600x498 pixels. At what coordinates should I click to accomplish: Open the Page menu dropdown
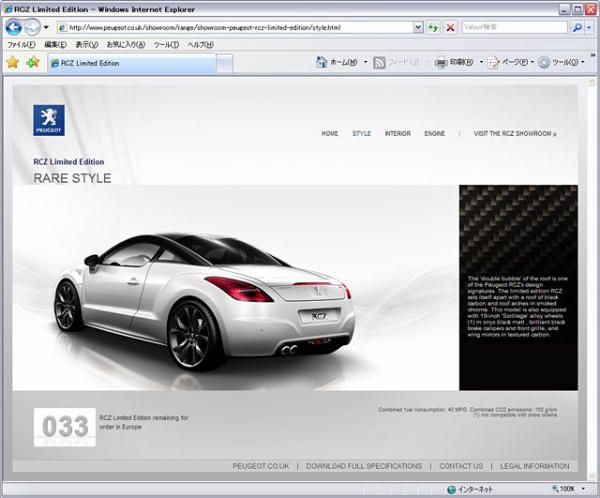pyautogui.click(x=532, y=62)
